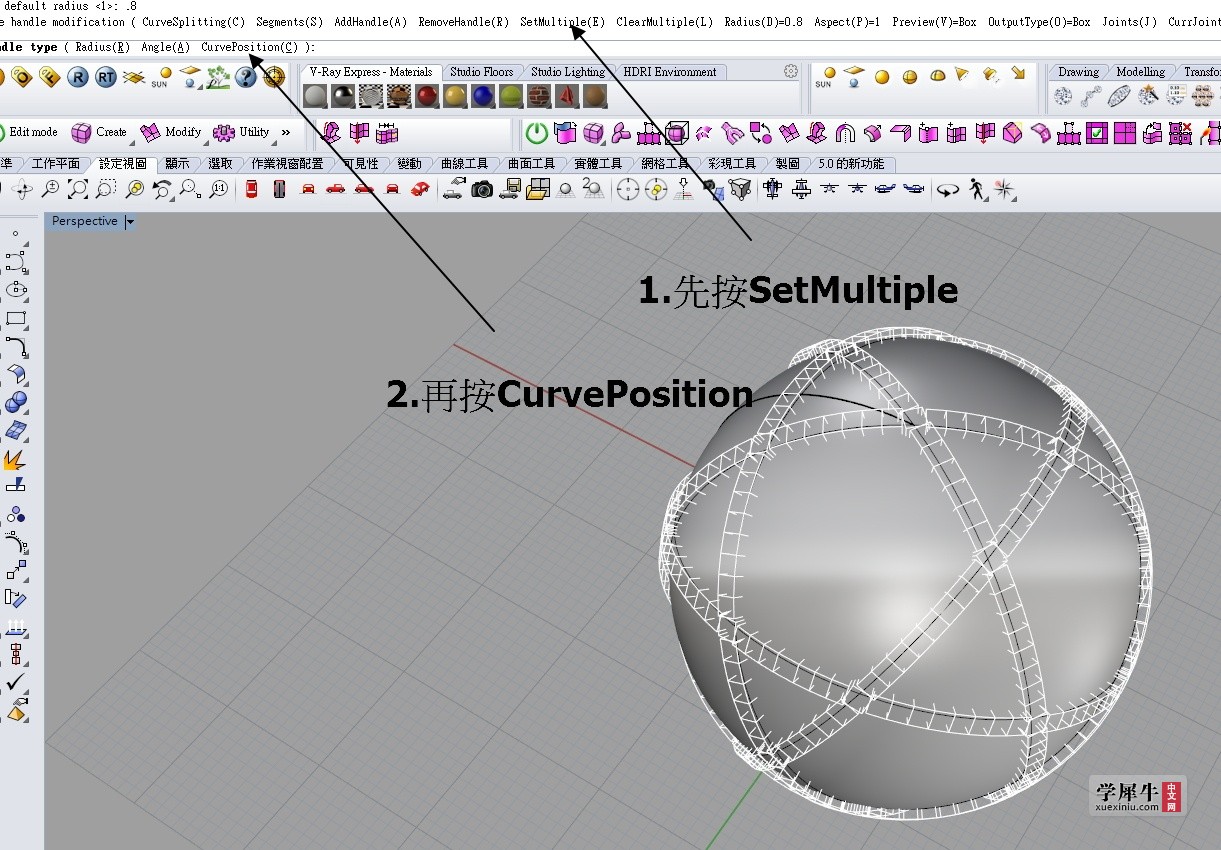The width and height of the screenshot is (1221, 850).
Task: Select the 曲線工具 toolbar tab
Action: [464, 163]
